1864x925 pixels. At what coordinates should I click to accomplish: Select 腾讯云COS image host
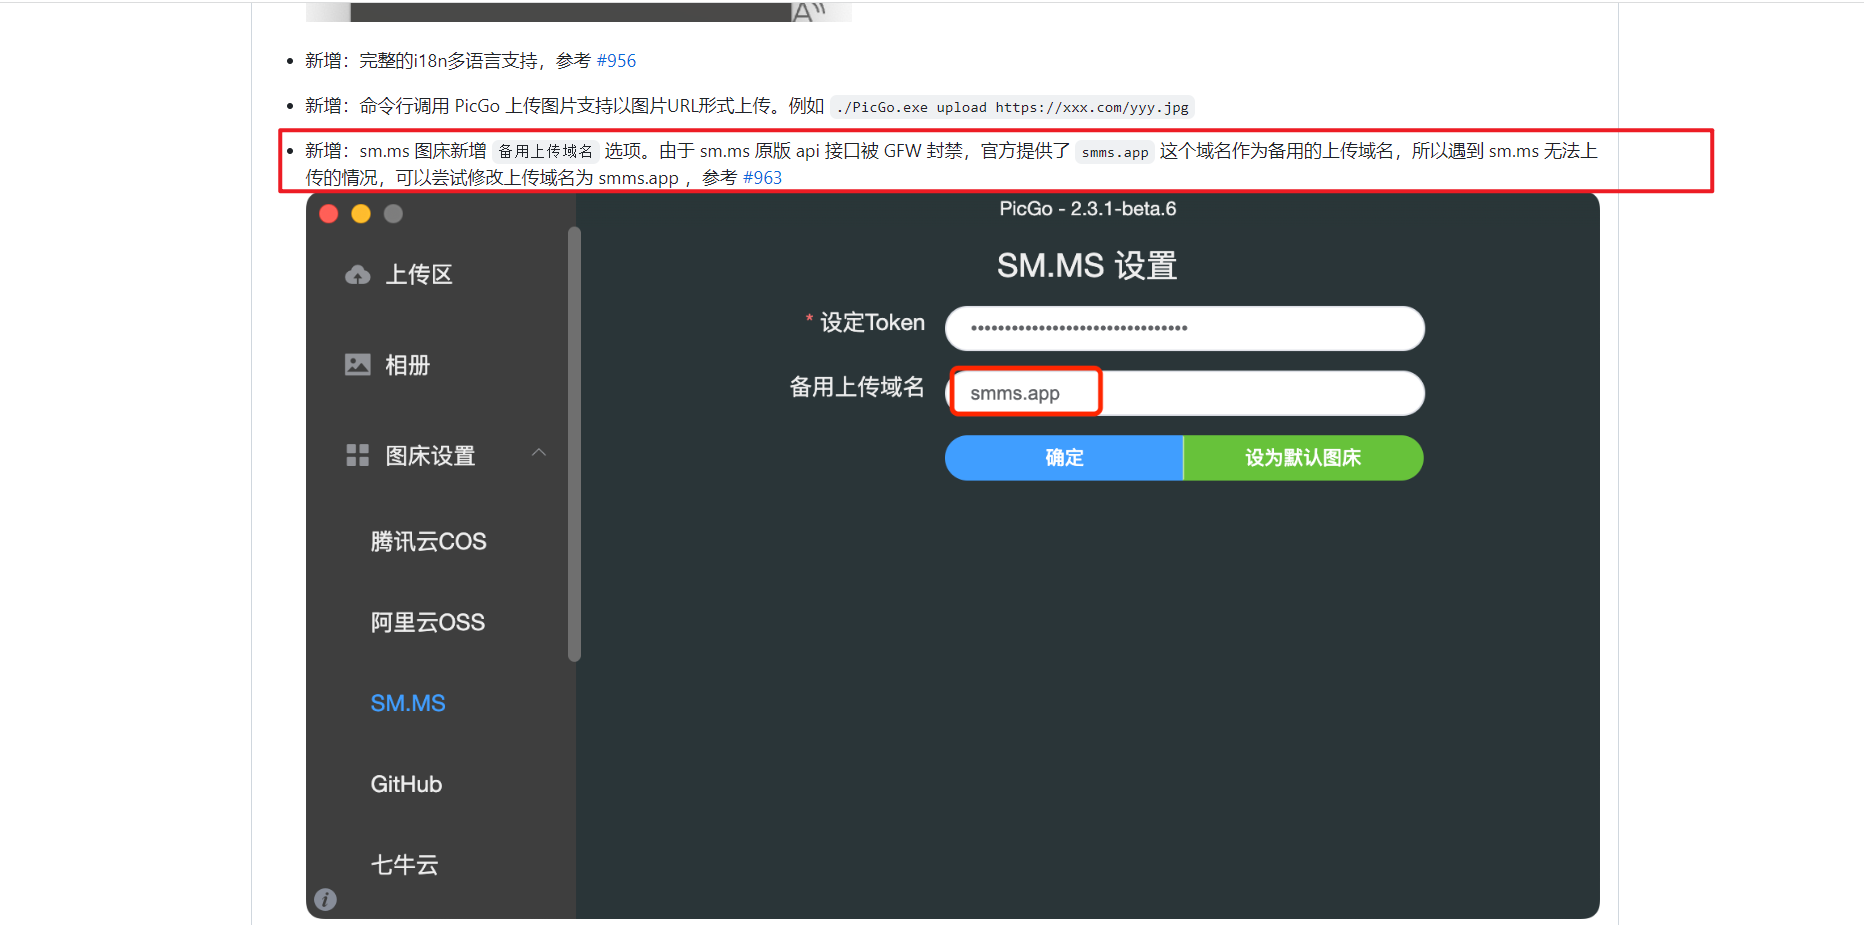click(429, 542)
